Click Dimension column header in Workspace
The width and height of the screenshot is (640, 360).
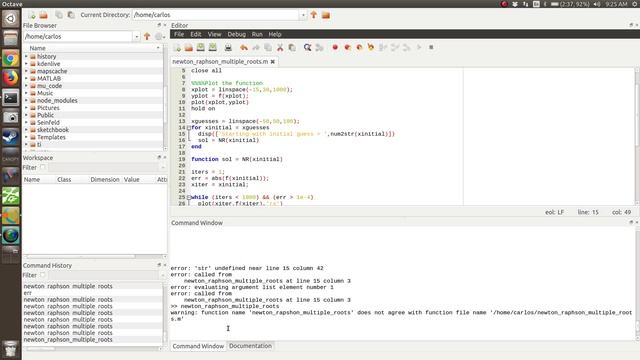(x=105, y=180)
